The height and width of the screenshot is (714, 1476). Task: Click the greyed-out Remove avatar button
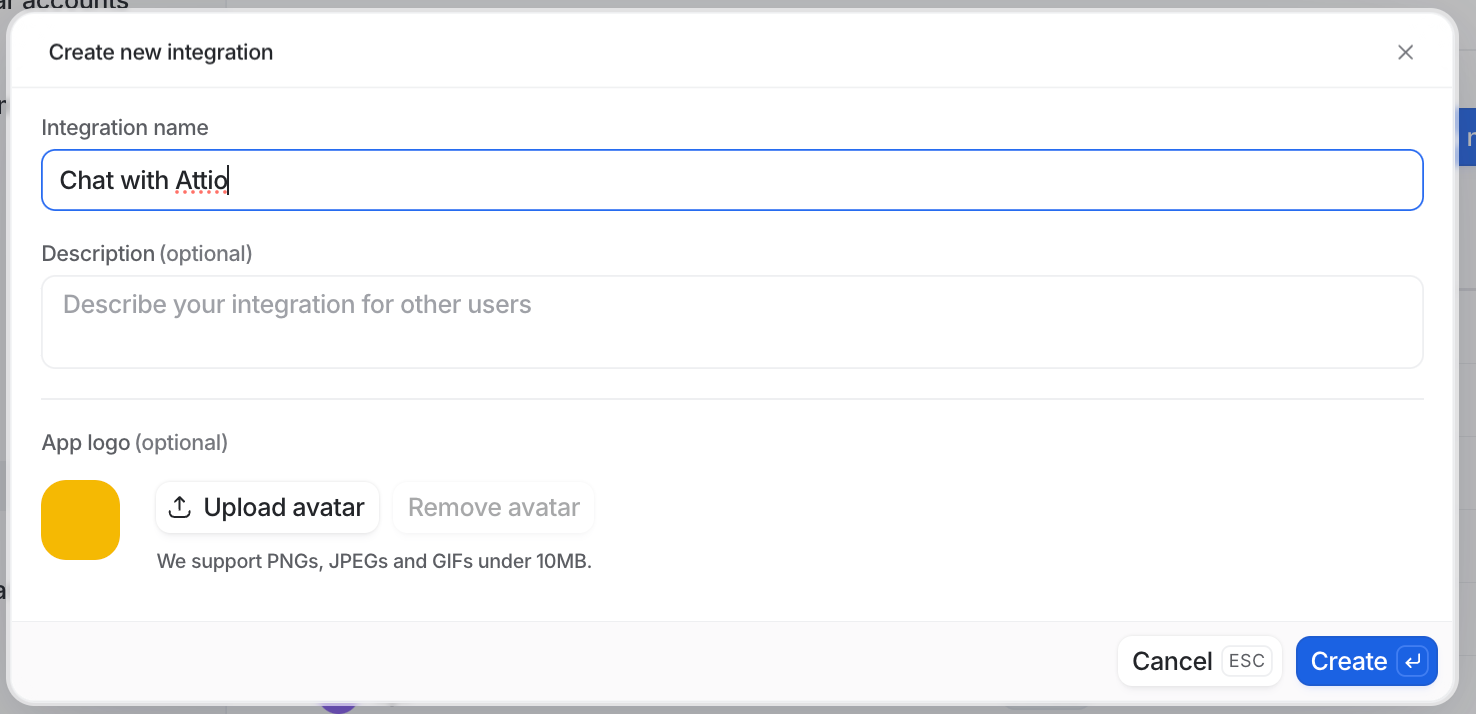click(x=493, y=507)
